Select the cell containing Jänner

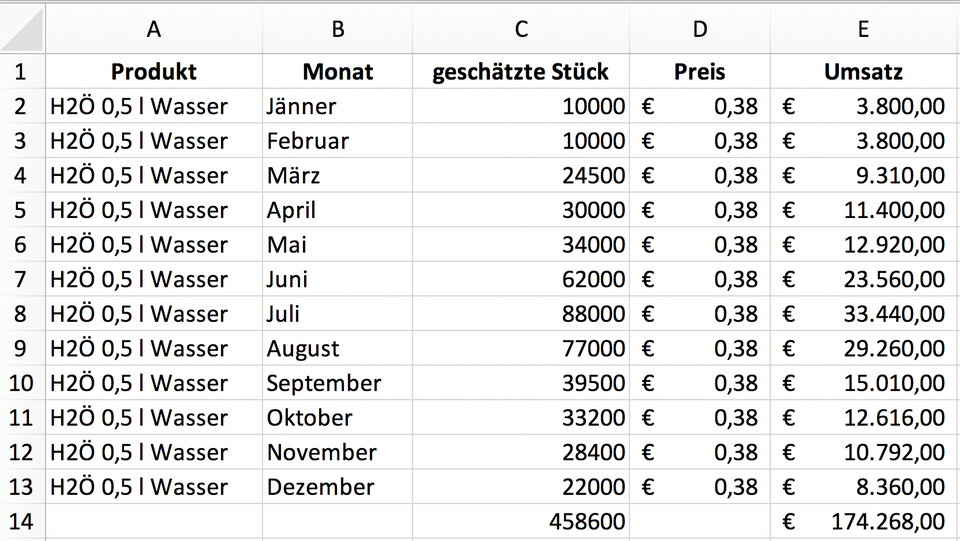[x=337, y=106]
